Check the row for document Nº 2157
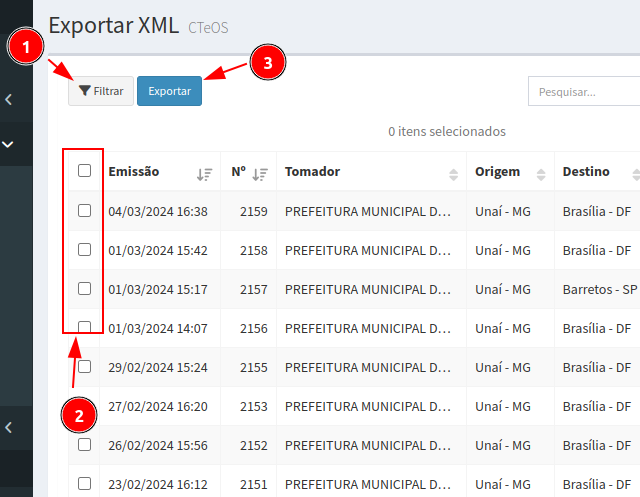This screenshot has width=640, height=497. click(85, 289)
